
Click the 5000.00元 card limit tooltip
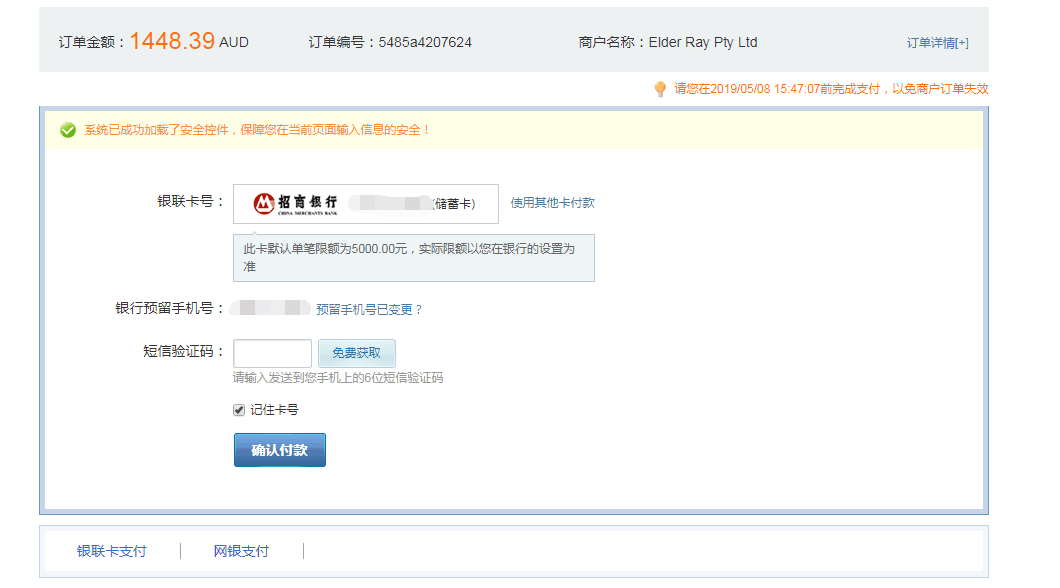tap(413, 257)
